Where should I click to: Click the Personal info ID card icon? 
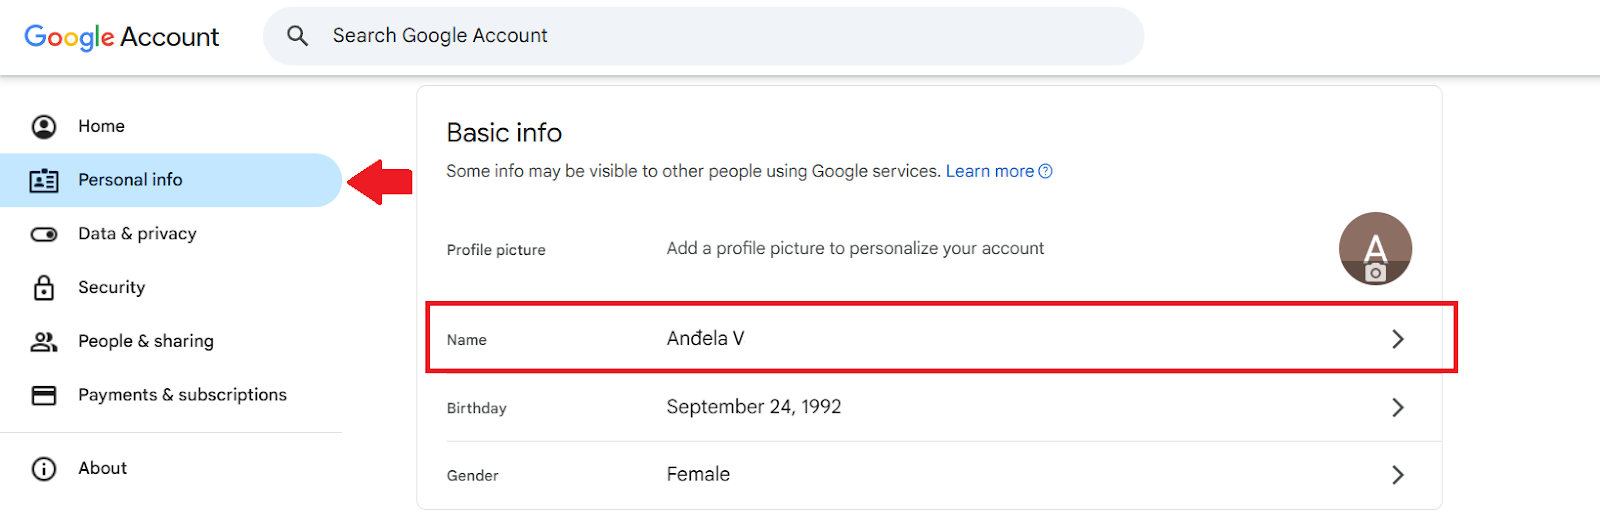(44, 180)
